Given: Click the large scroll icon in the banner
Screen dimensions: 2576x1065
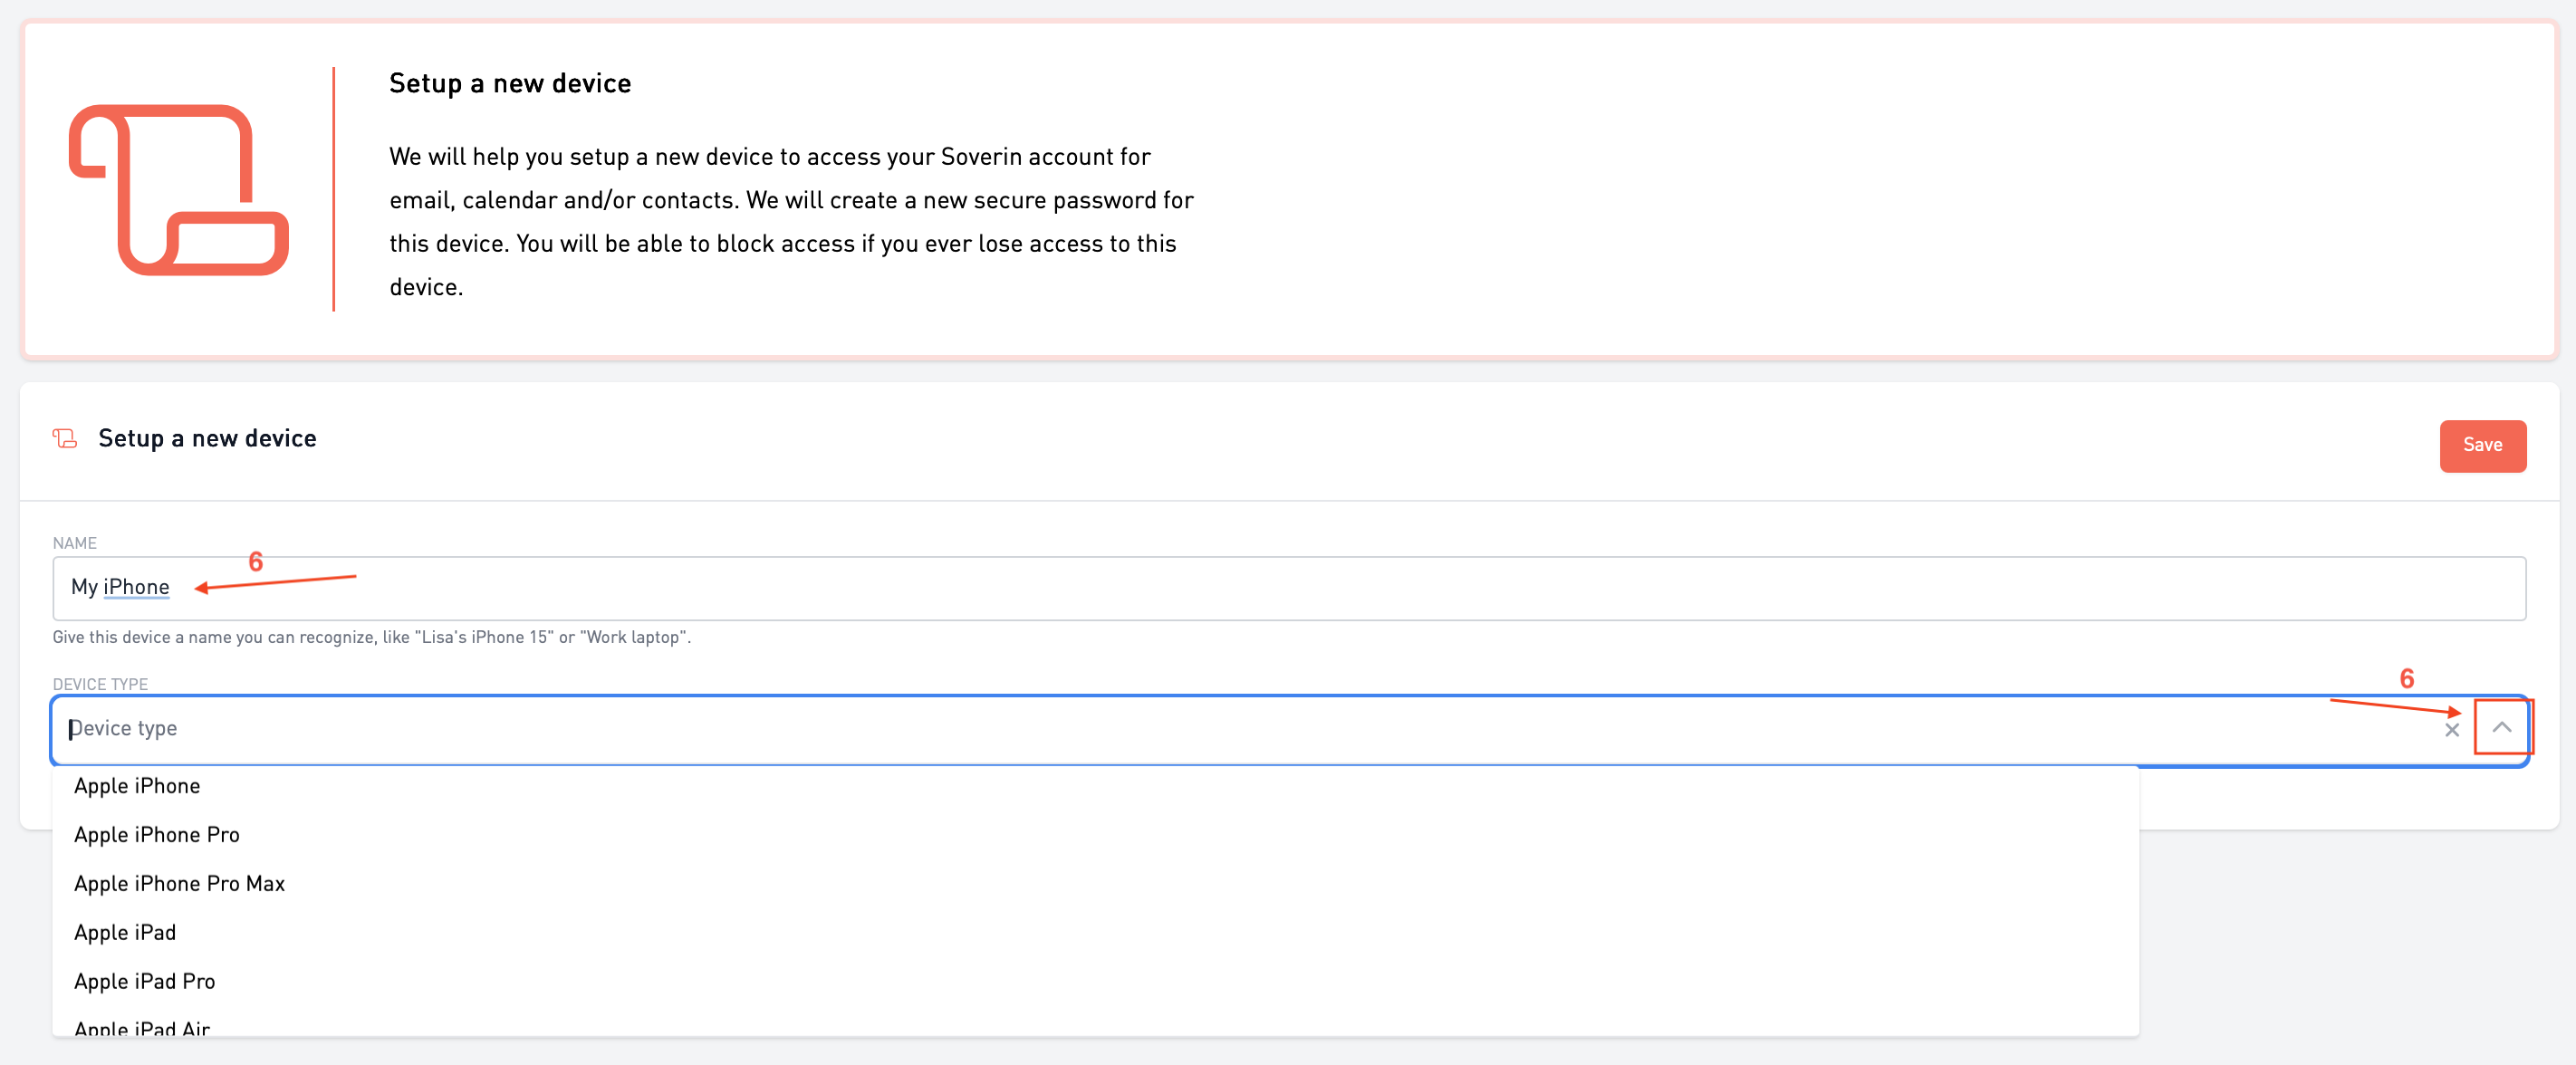Looking at the screenshot, I should pos(178,190).
